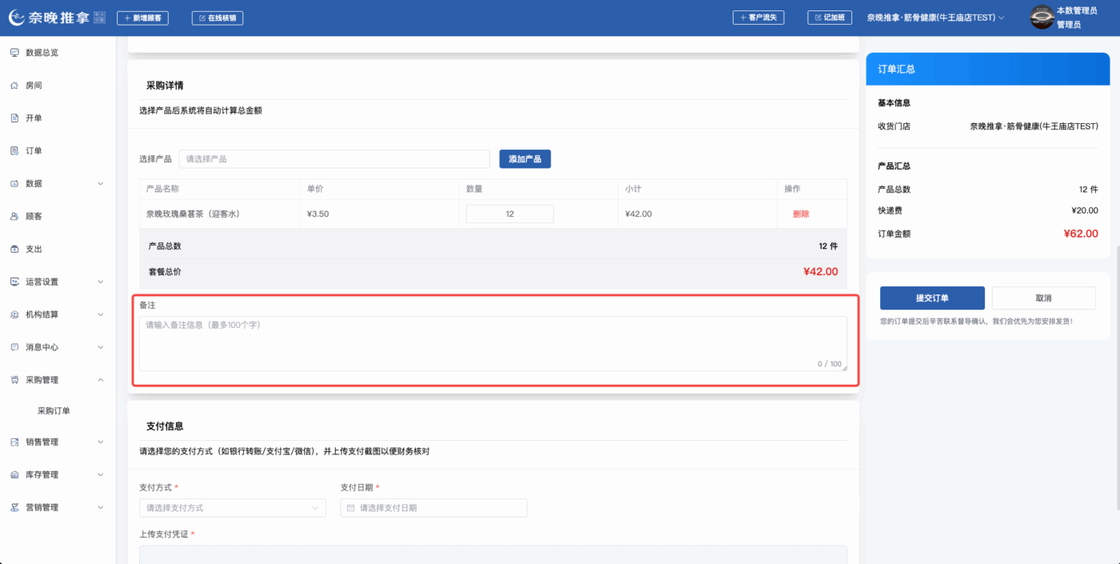Click the 新增顾客 button
Viewport: 1120px width, 564px height.
click(143, 18)
